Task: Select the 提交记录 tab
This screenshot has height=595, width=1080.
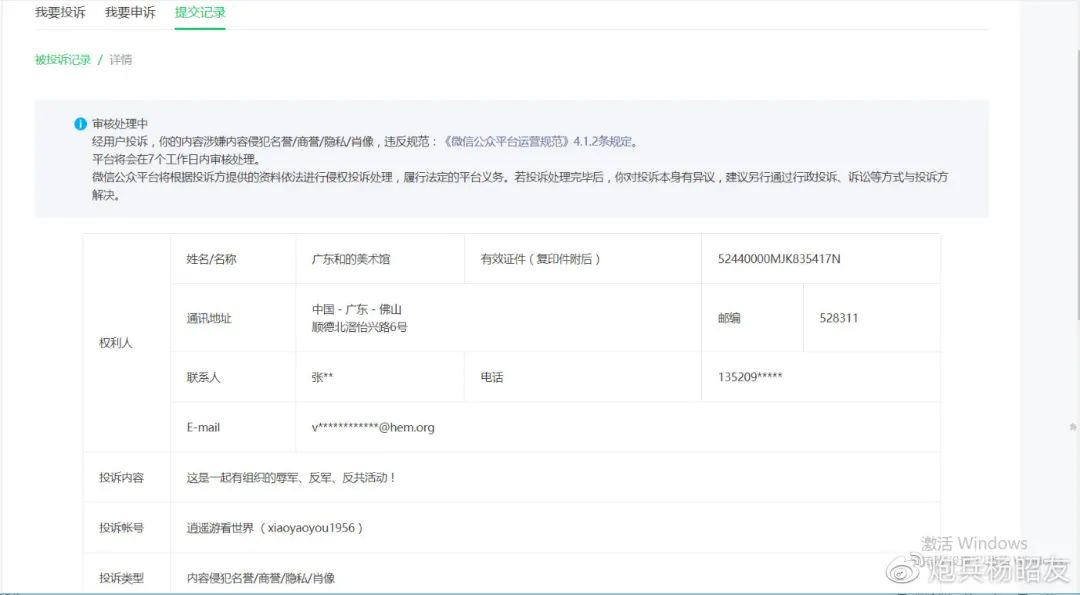Action: [200, 13]
